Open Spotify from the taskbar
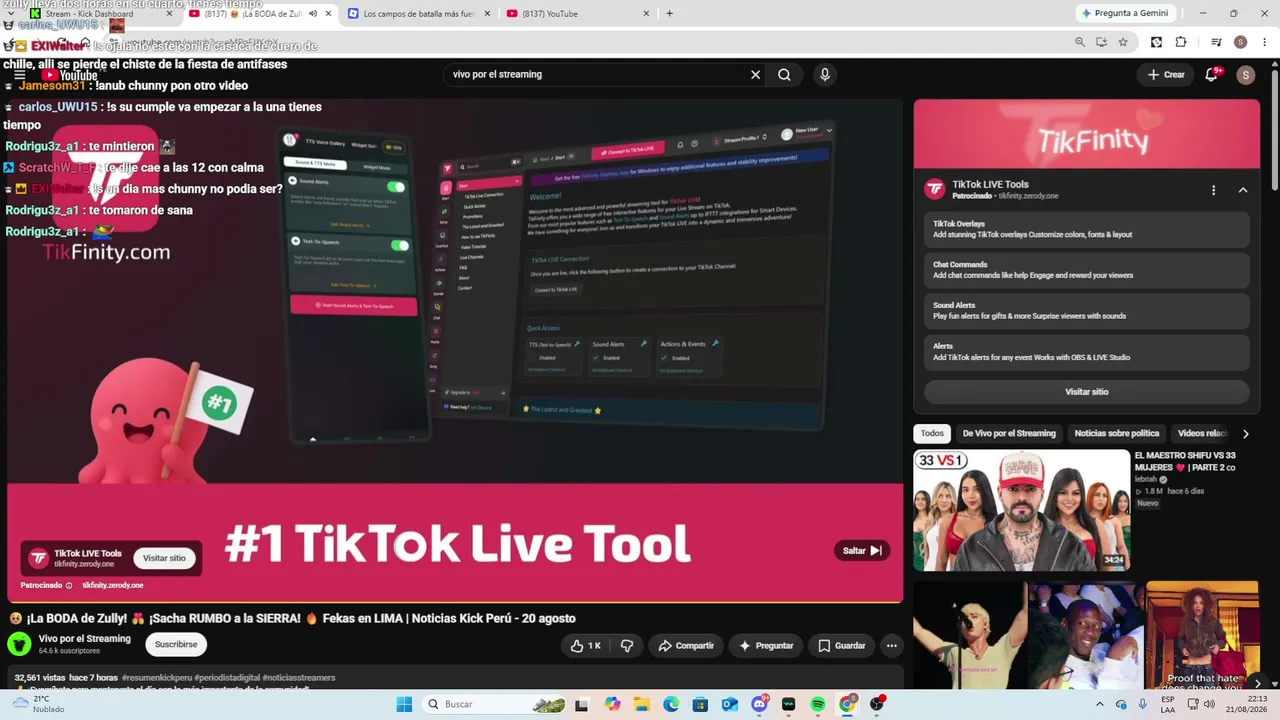Image resolution: width=1280 pixels, height=720 pixels. point(818,704)
